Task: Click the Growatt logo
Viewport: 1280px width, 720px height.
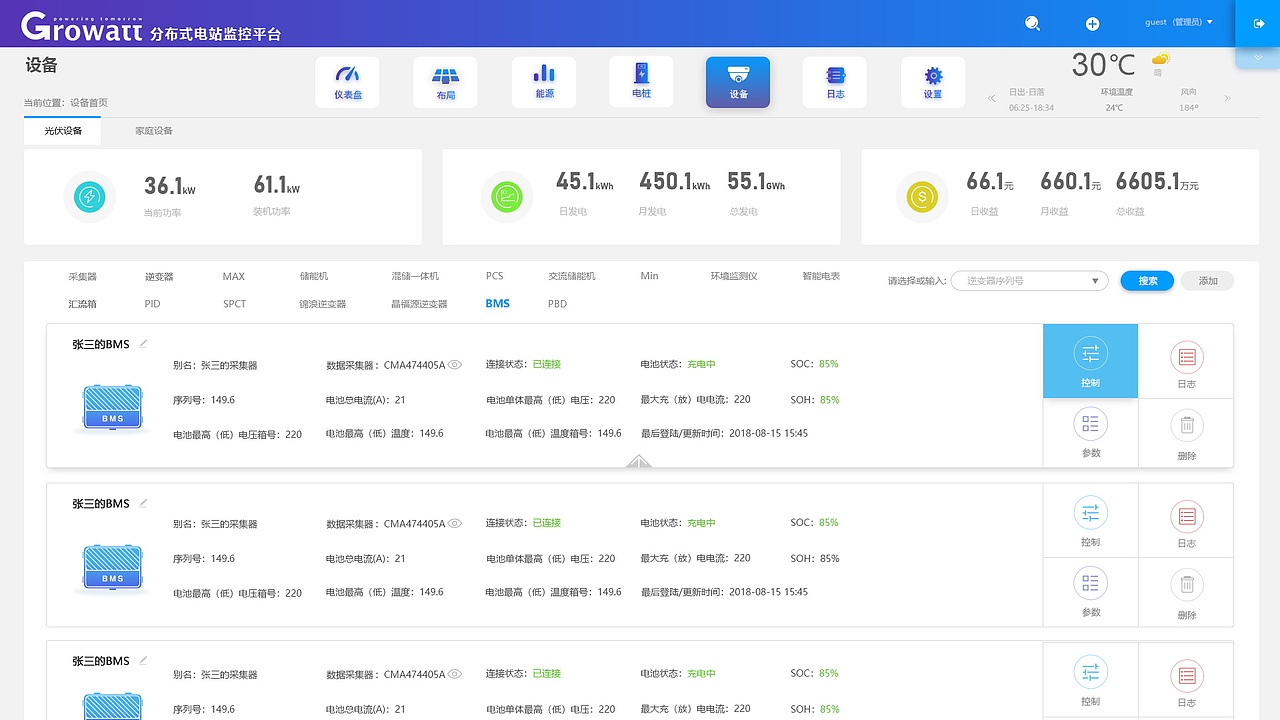Action: click(83, 26)
